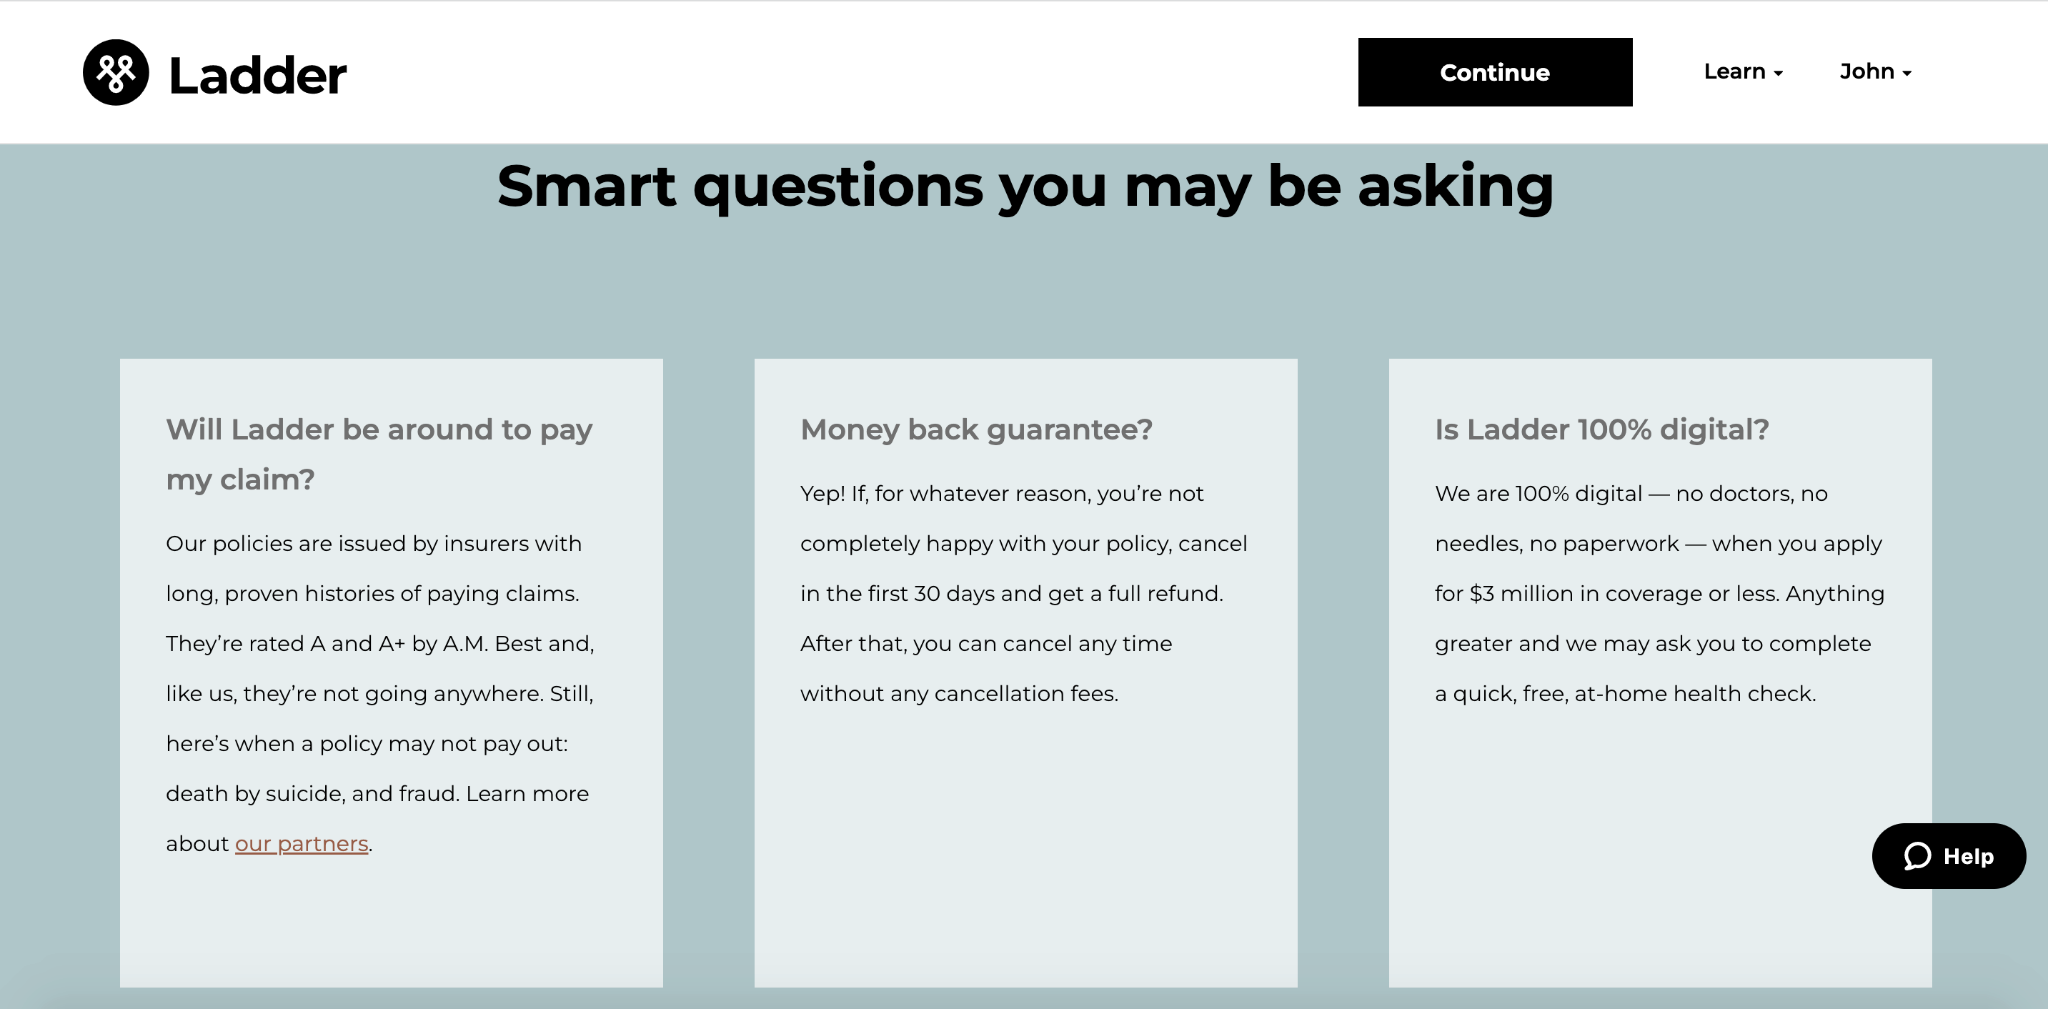Click the caret arrow beside Learn
The width and height of the screenshot is (2048, 1009).
pyautogui.click(x=1778, y=74)
